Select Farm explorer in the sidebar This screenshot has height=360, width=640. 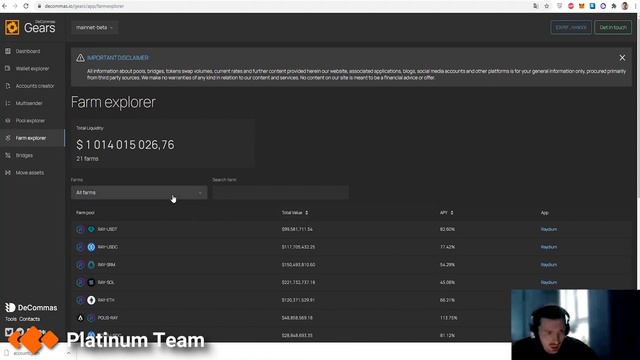tap(32, 138)
